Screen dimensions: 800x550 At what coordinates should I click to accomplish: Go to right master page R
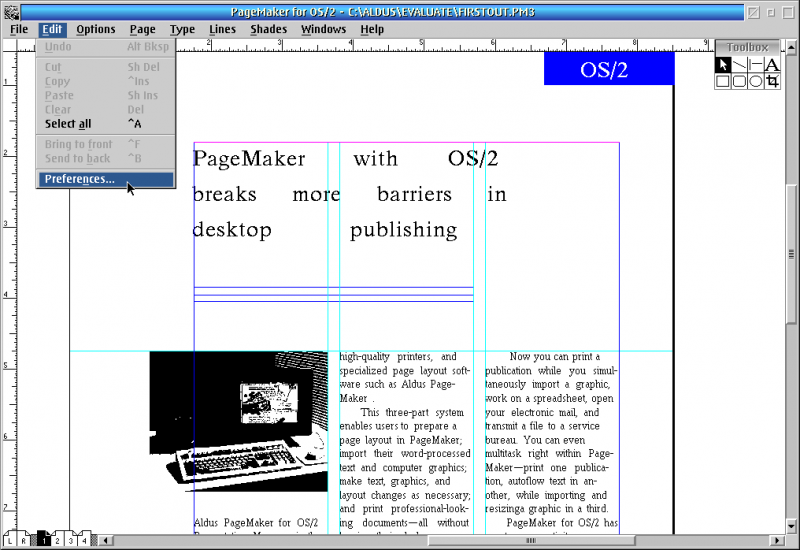pyautogui.click(x=23, y=540)
